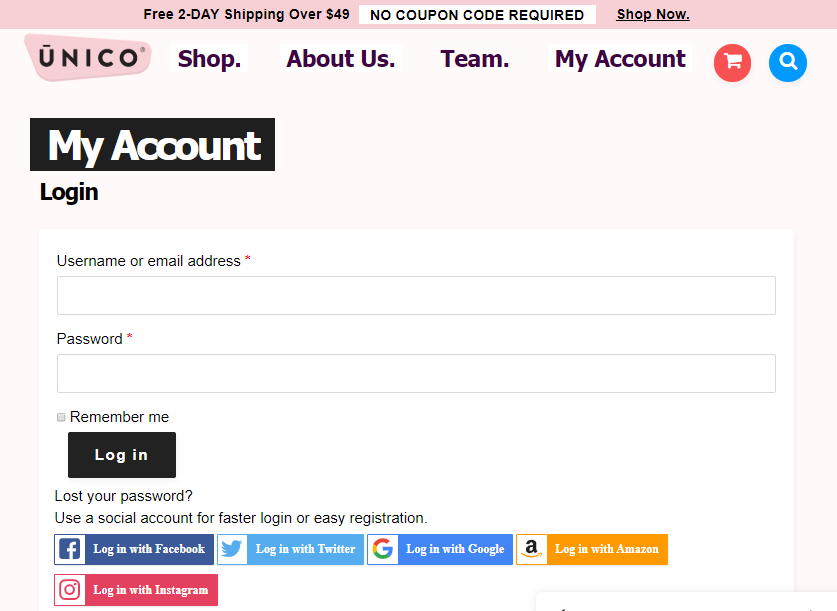
Task: Open the shopping cart icon
Action: [732, 62]
